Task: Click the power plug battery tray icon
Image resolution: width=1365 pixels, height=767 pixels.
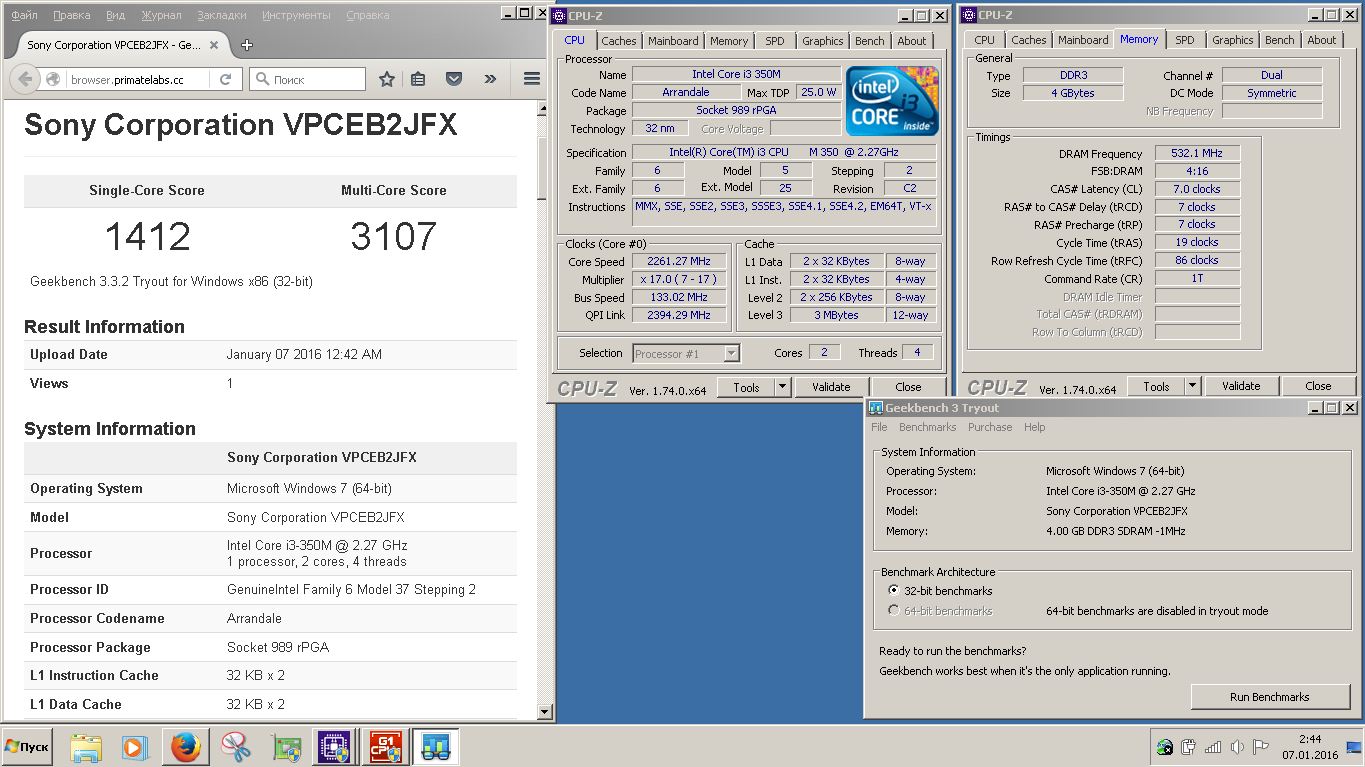Action: pos(1189,747)
